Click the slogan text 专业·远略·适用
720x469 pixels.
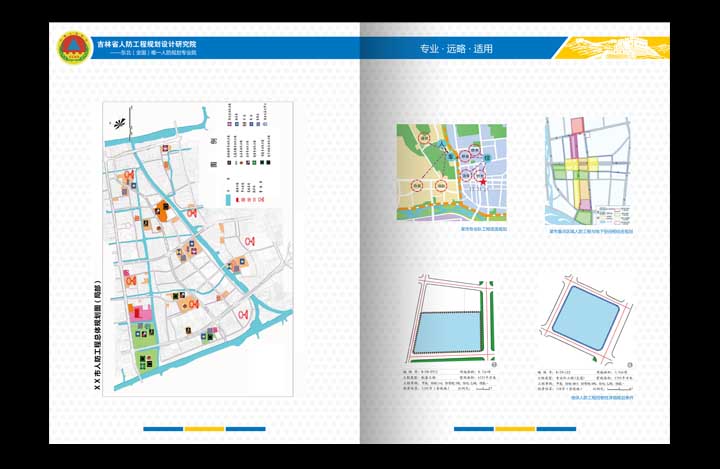456,49
